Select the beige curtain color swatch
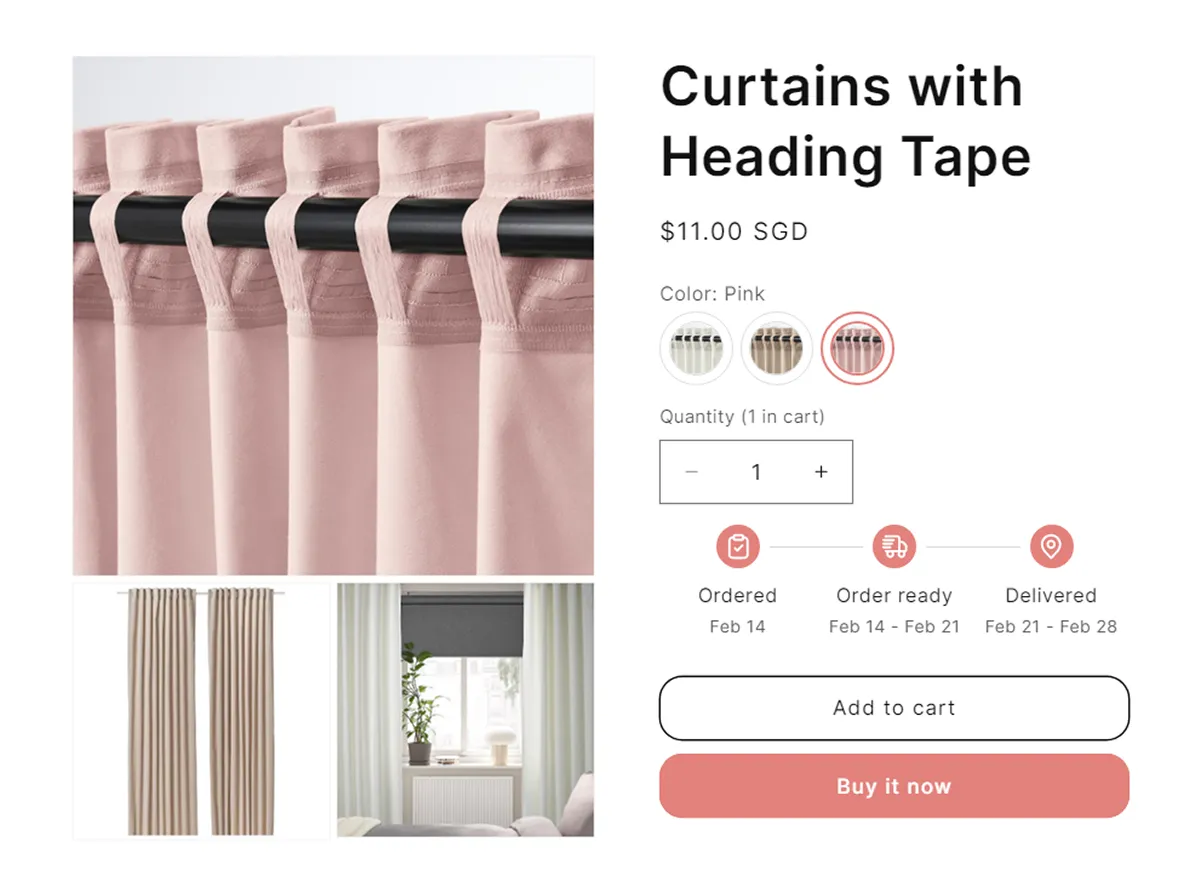The width and height of the screenshot is (1202, 878). coord(777,349)
